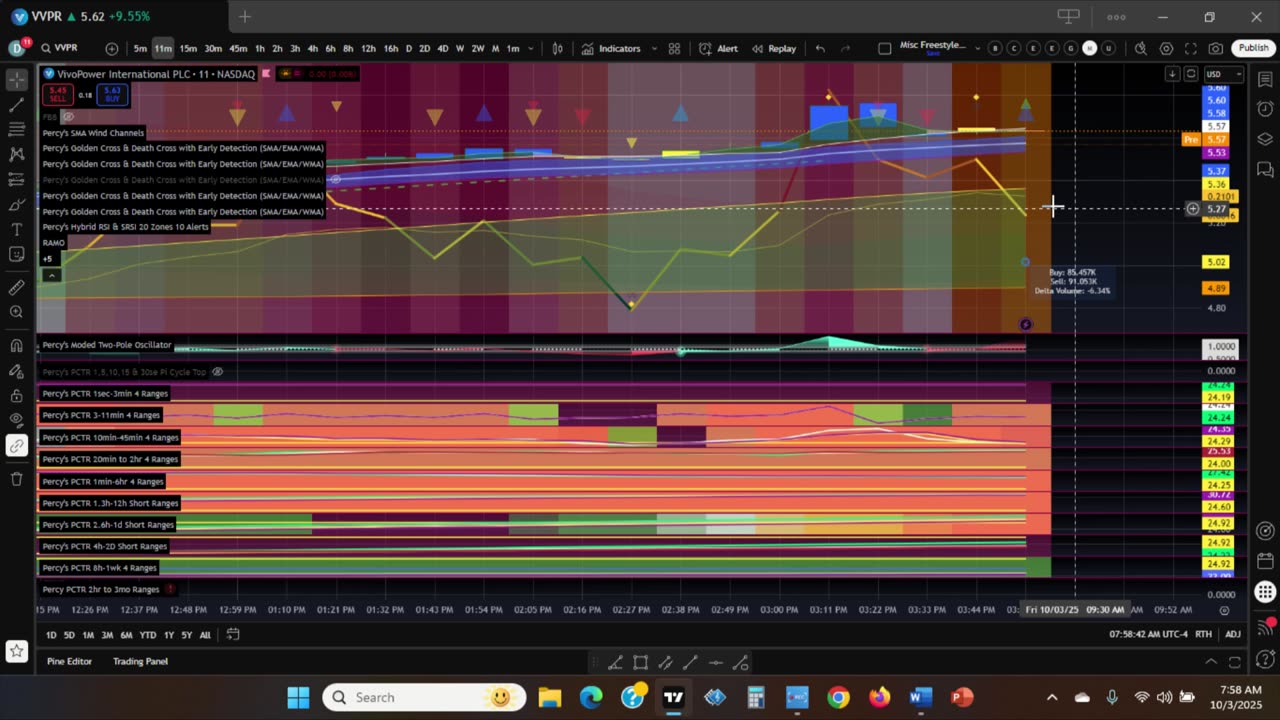The image size is (1280, 720).
Task: Switch to the 15m timeframe
Action: click(188, 48)
